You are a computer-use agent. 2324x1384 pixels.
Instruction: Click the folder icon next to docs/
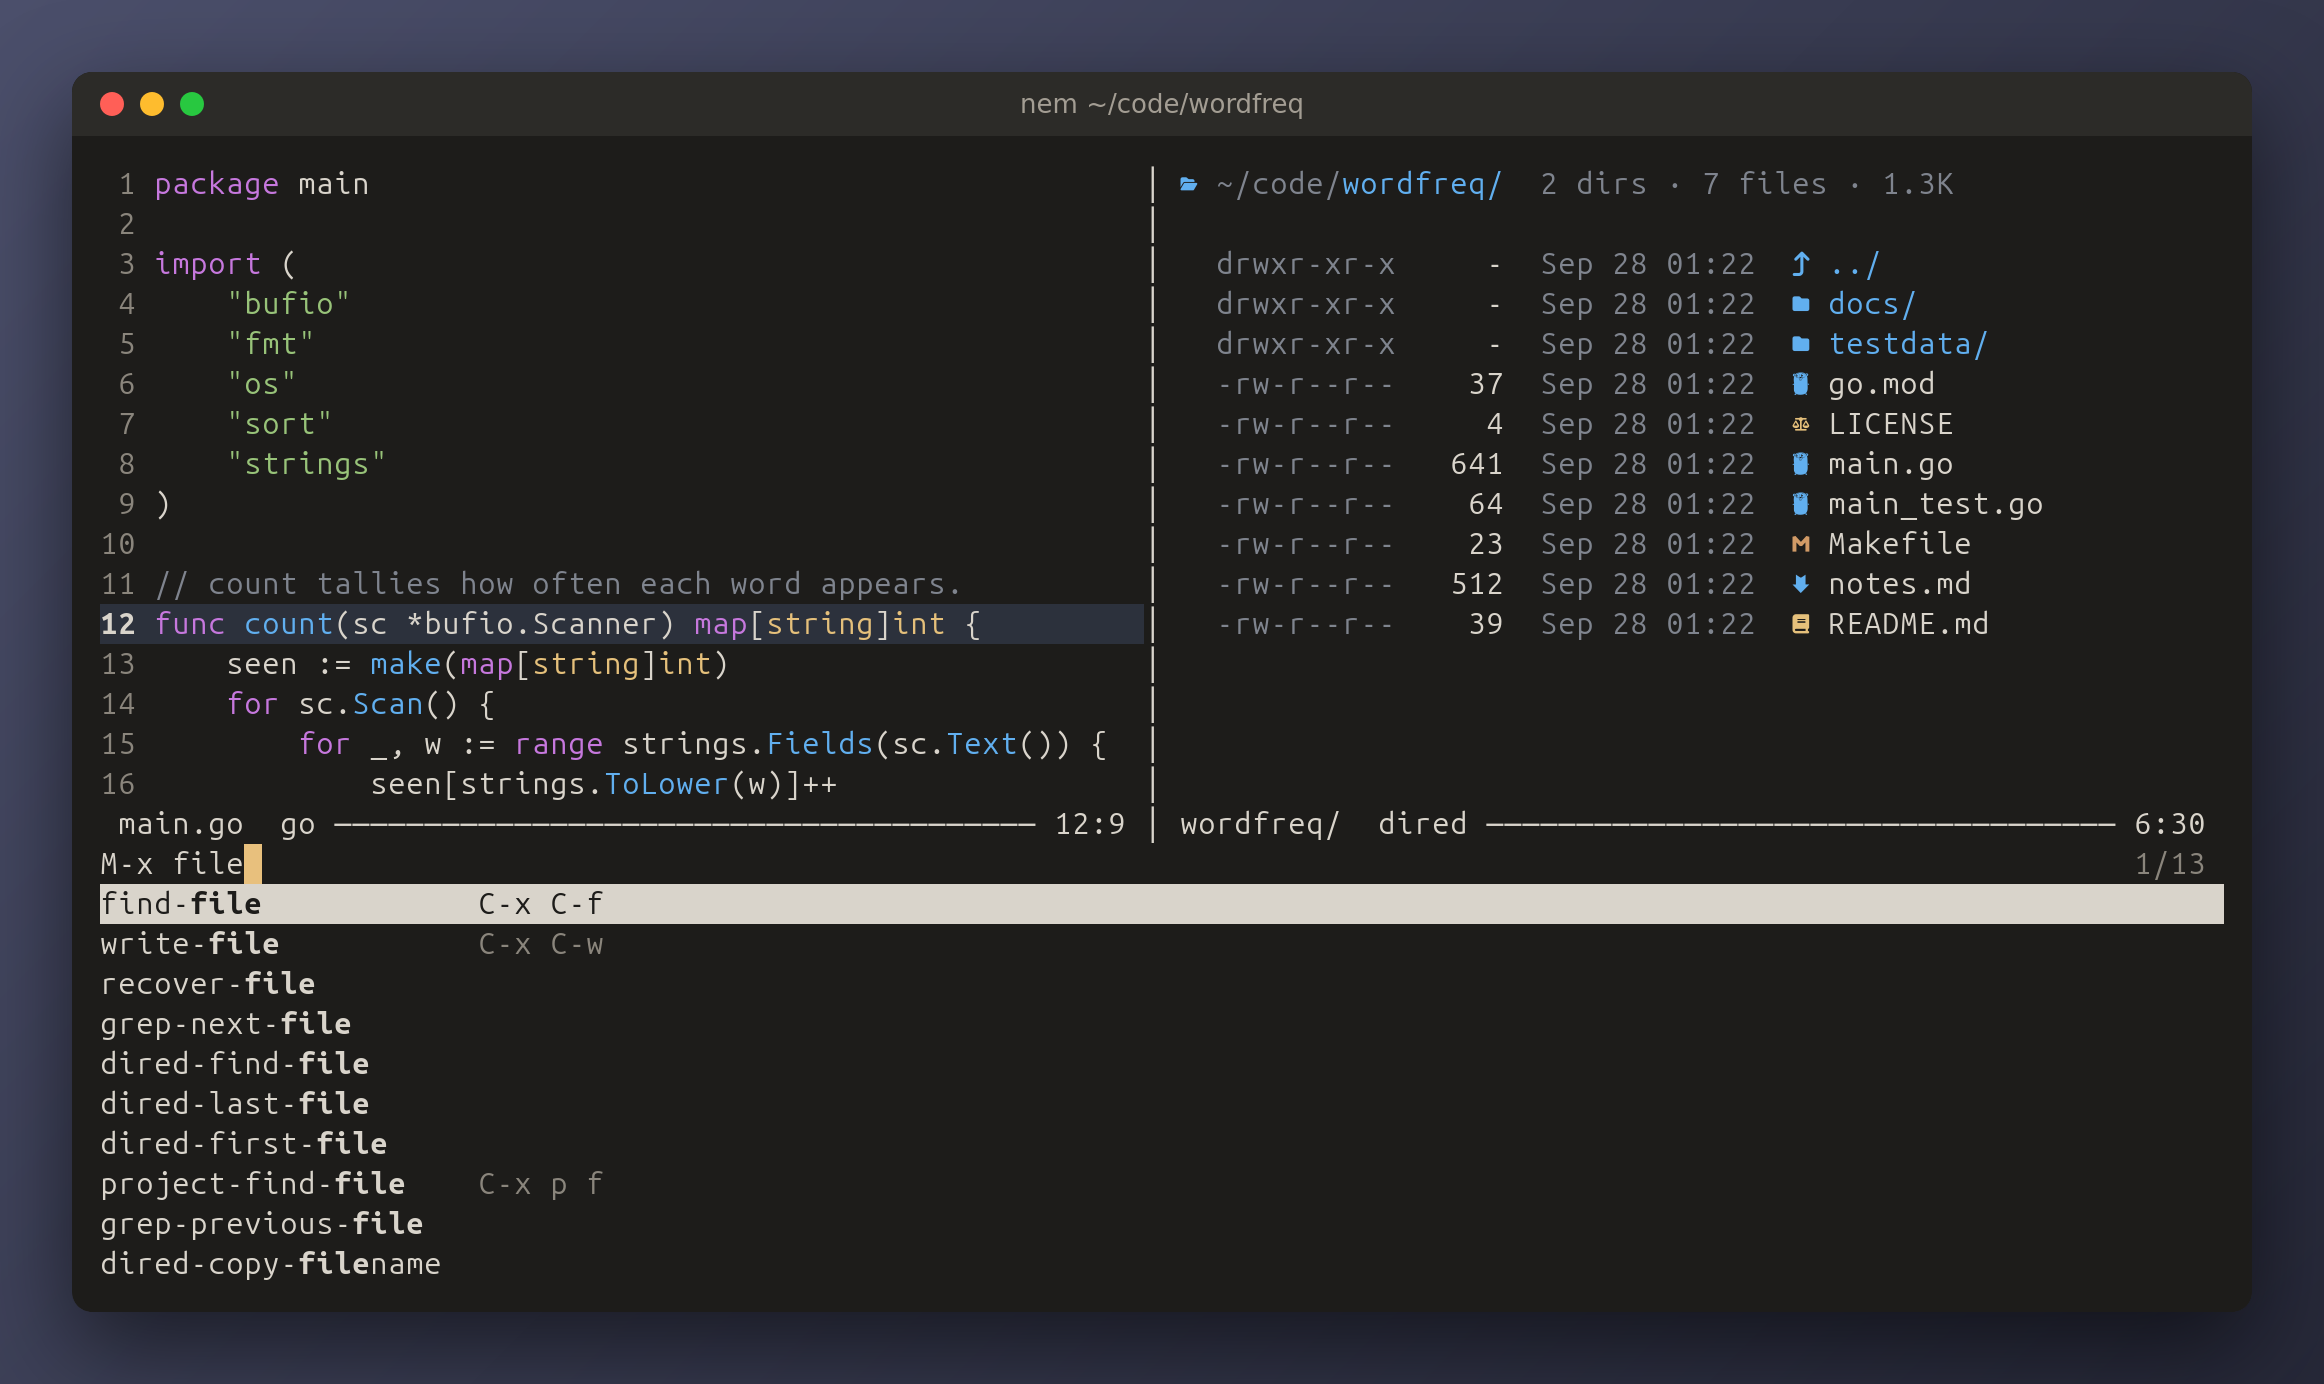click(x=1801, y=304)
